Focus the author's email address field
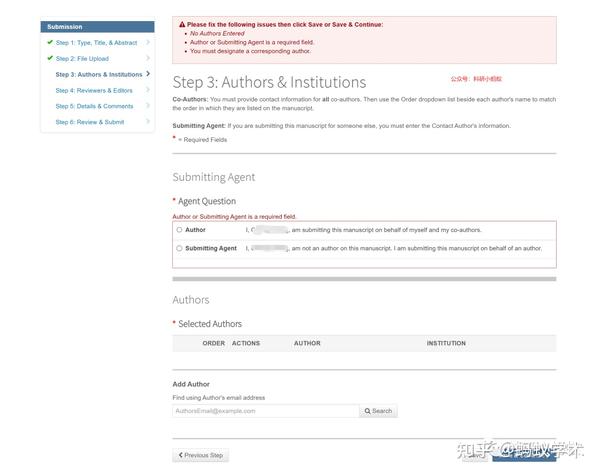Viewport: 600px width, 475px height. coord(266,411)
